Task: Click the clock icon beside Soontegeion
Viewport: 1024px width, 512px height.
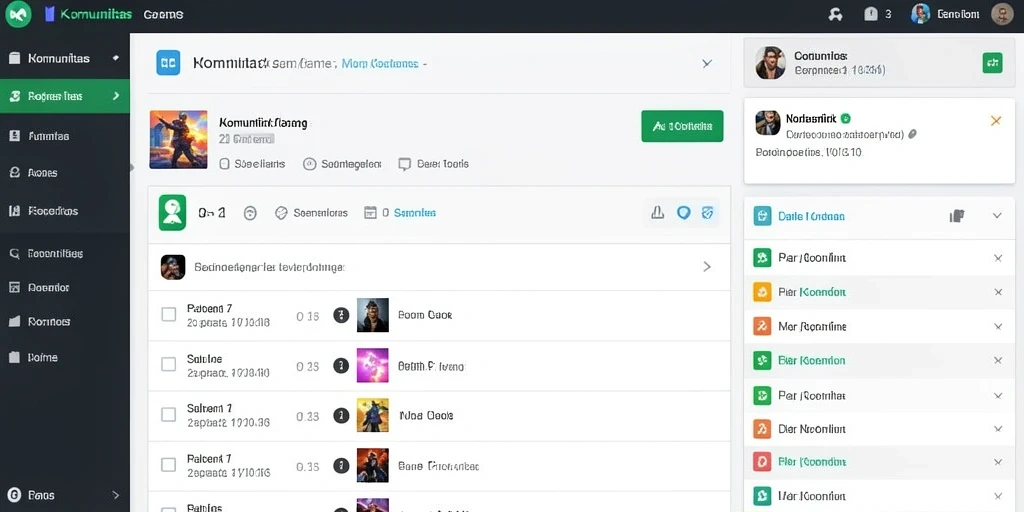Action: [310, 164]
